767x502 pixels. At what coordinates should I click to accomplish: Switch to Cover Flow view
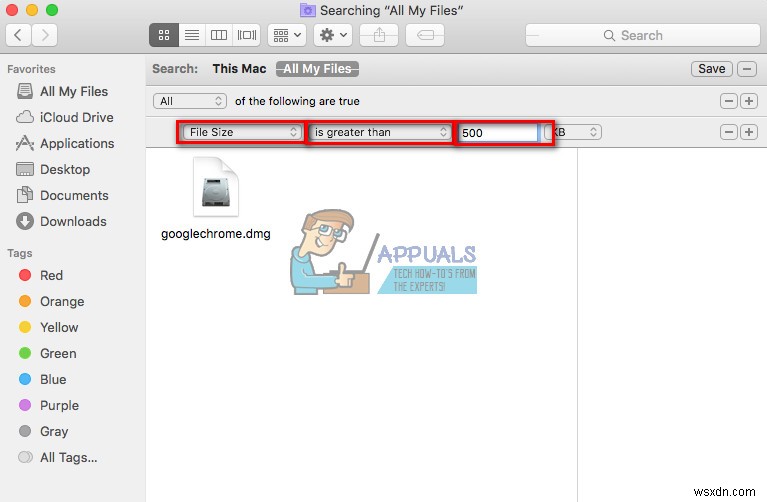(247, 35)
